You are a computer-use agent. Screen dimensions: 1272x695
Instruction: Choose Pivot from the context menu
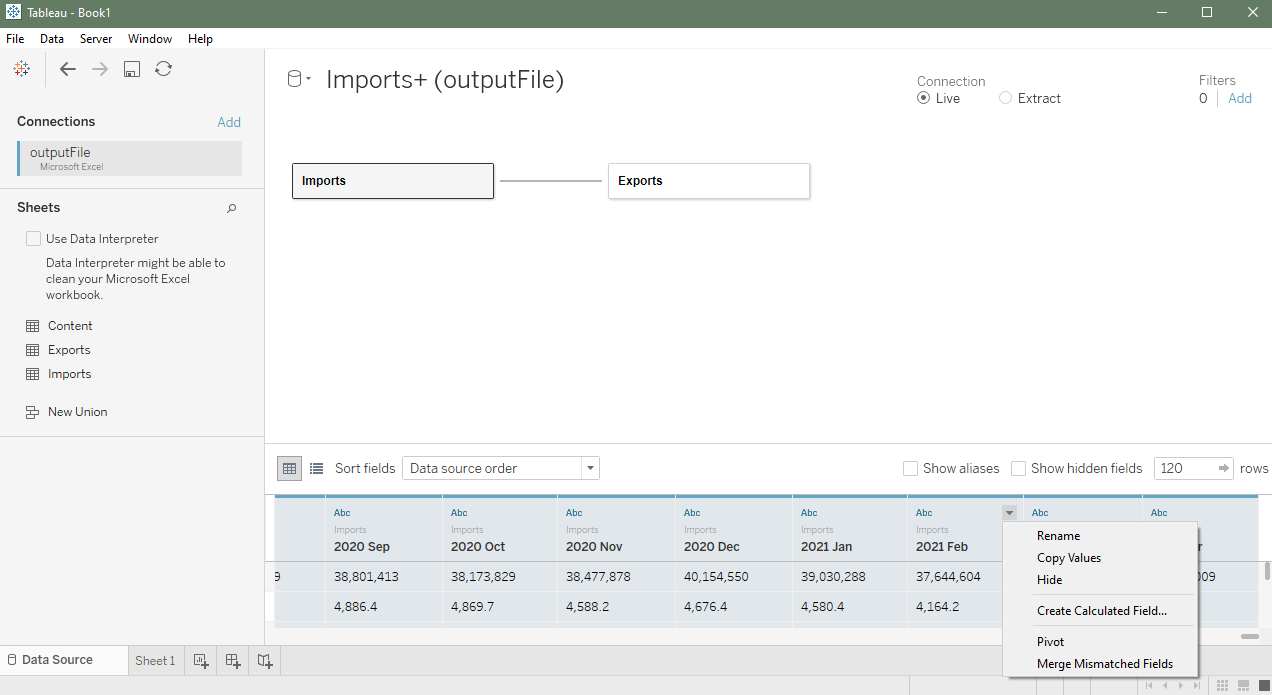pos(1050,642)
